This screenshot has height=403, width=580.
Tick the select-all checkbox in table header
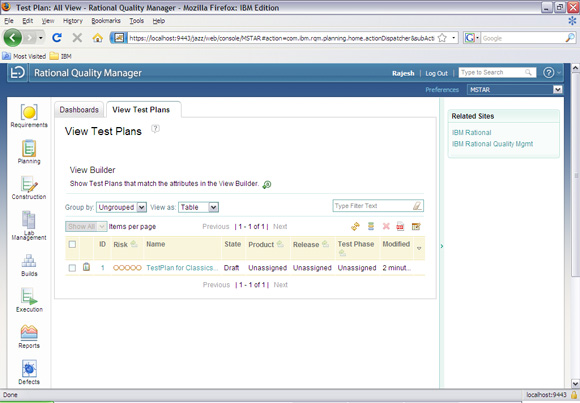[72, 244]
